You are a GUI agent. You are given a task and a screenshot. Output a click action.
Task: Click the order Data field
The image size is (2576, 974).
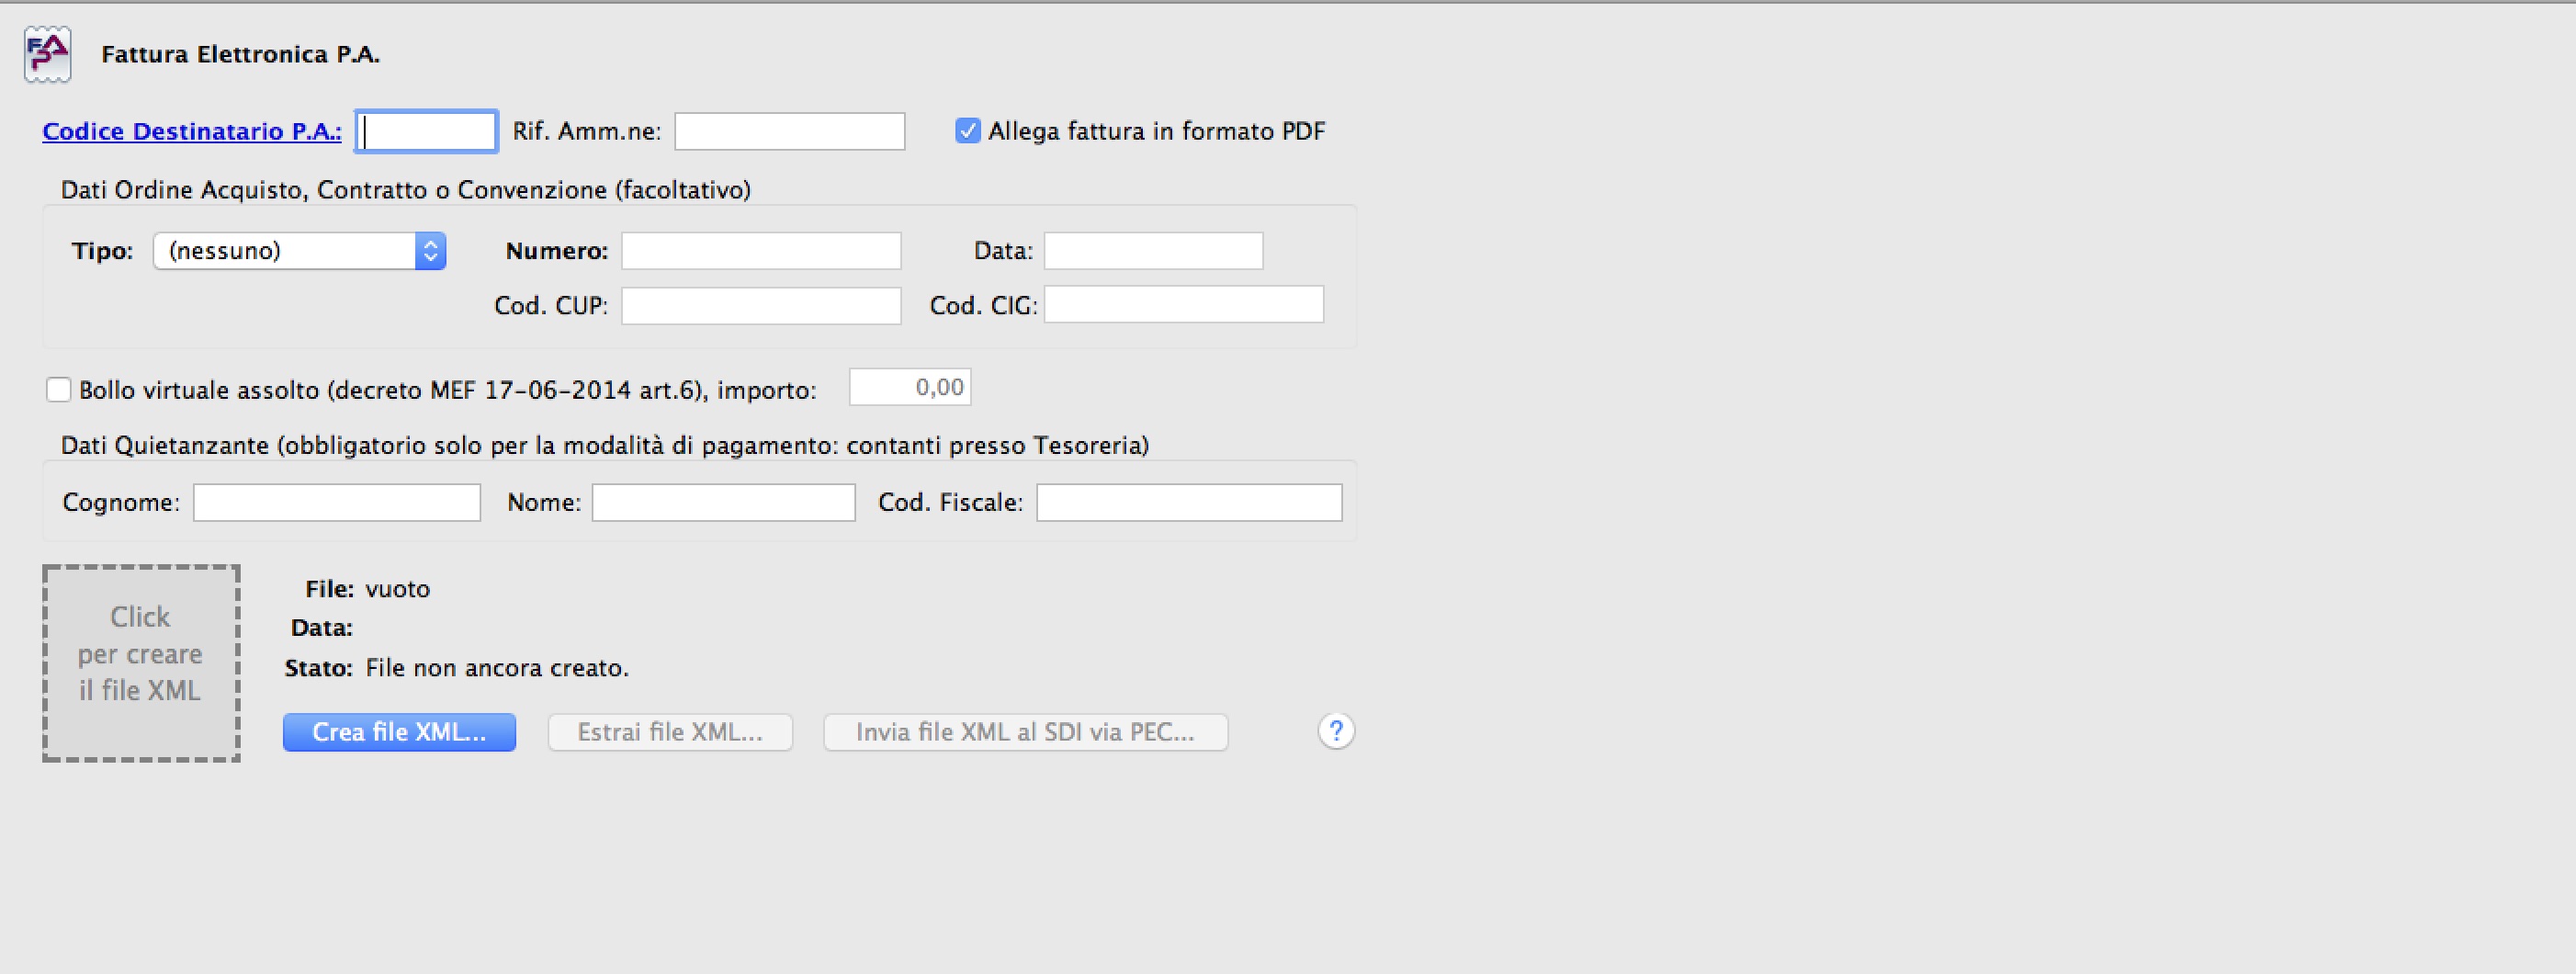[x=1153, y=251]
